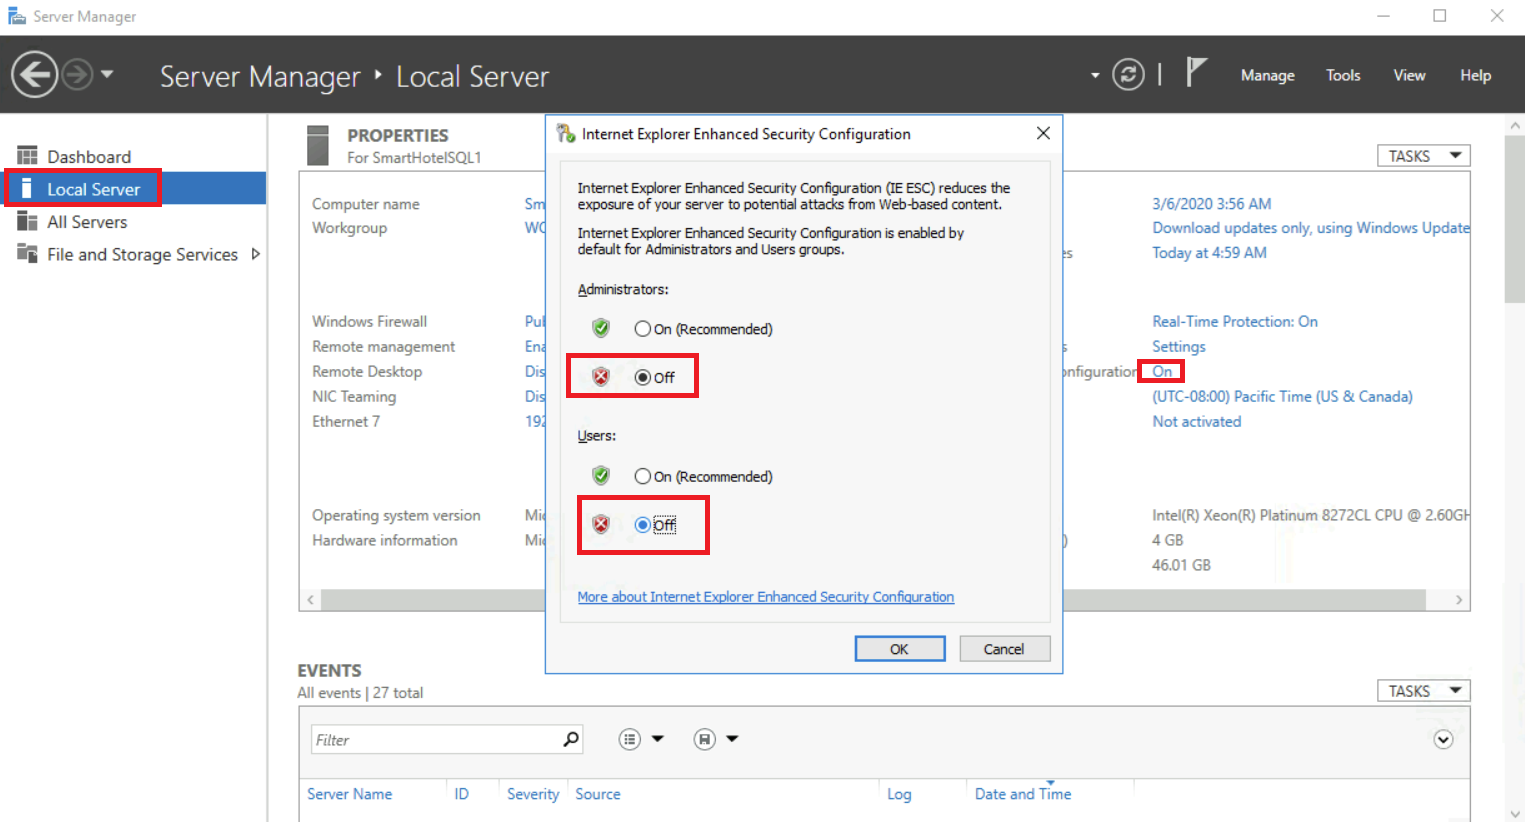Expand File and Storage Services chevron
This screenshot has width=1525, height=822.
(x=255, y=254)
